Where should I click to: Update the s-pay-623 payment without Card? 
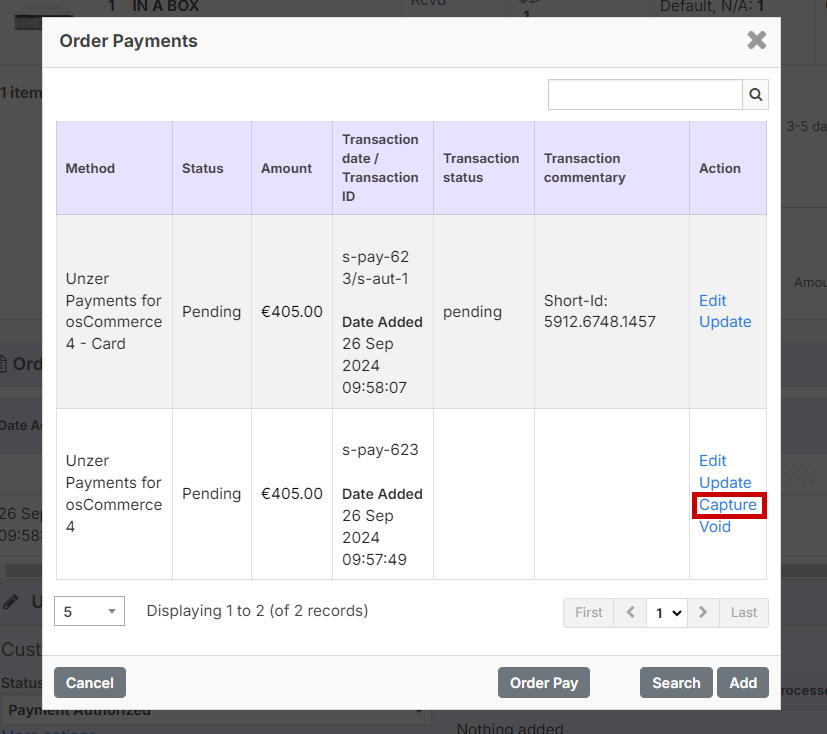pyautogui.click(x=725, y=482)
